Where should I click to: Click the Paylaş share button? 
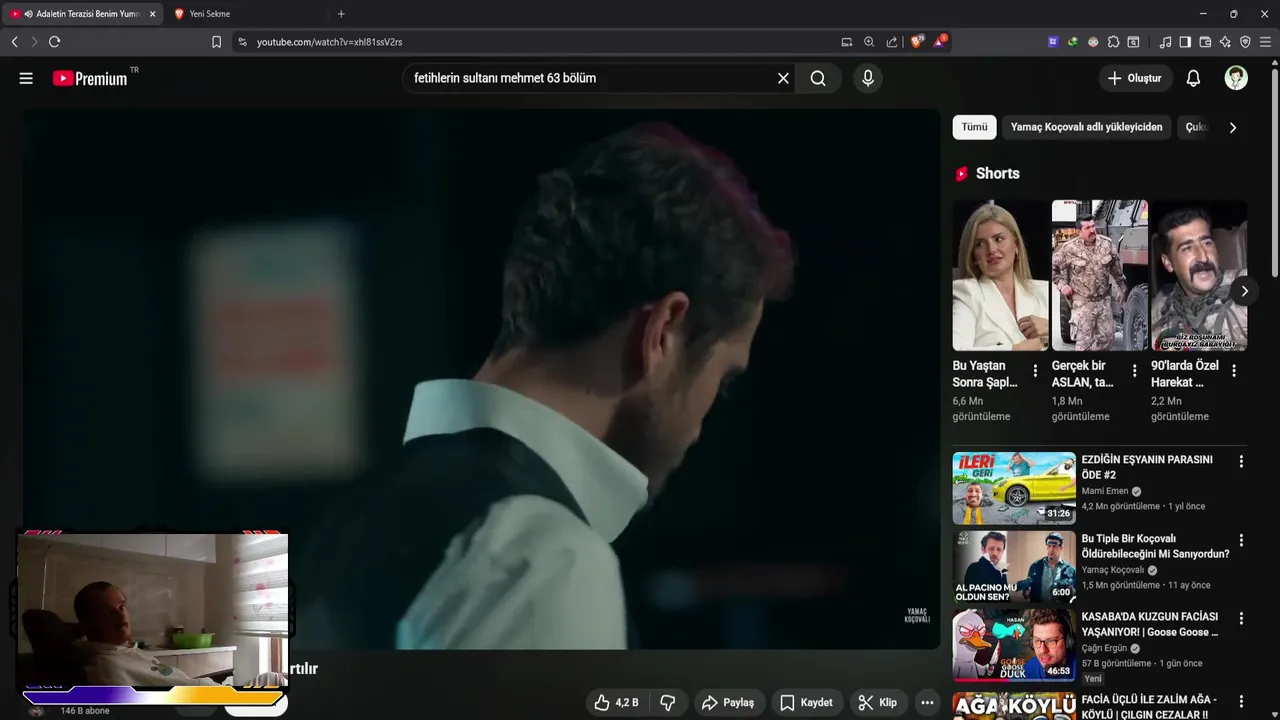728,703
